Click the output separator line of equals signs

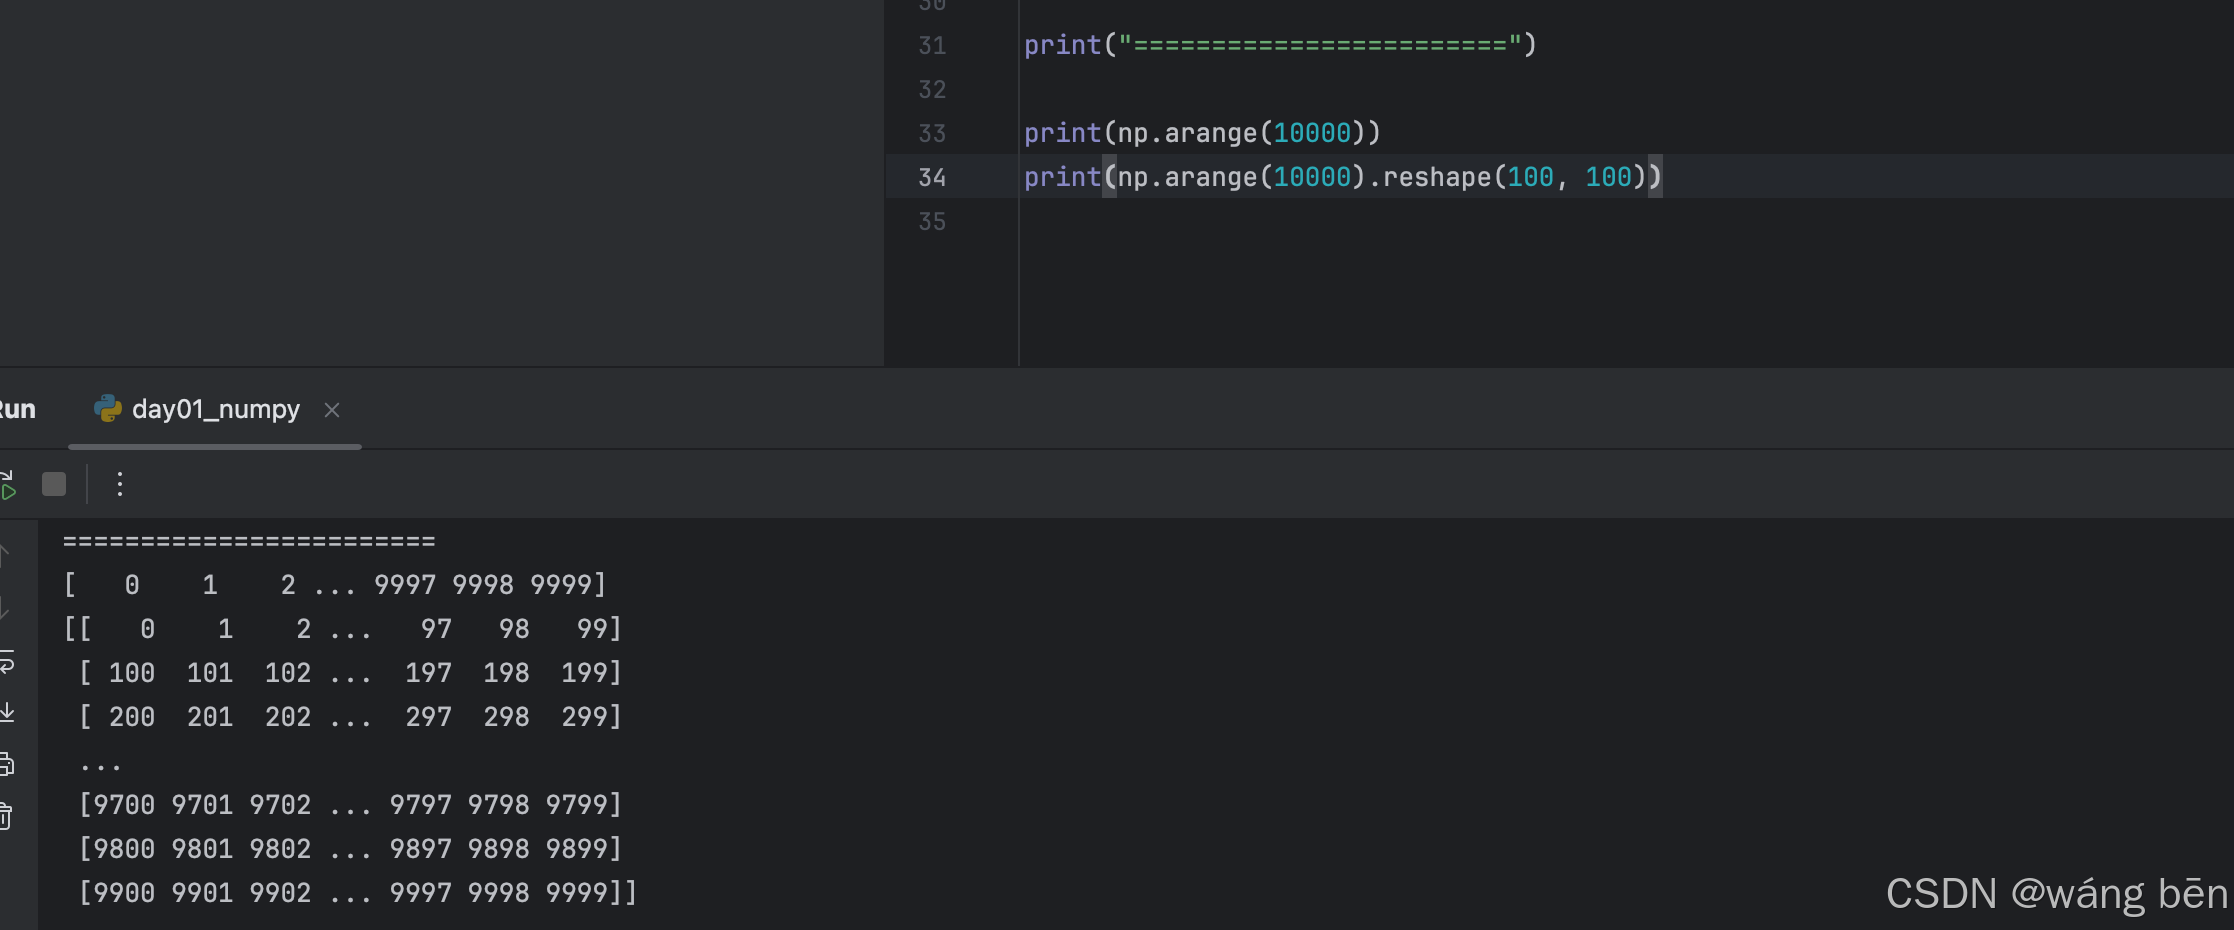[249, 542]
